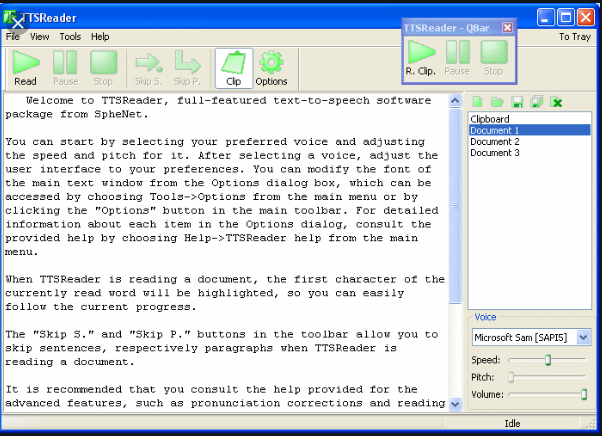Minimize the TTSReader window

coord(545,17)
